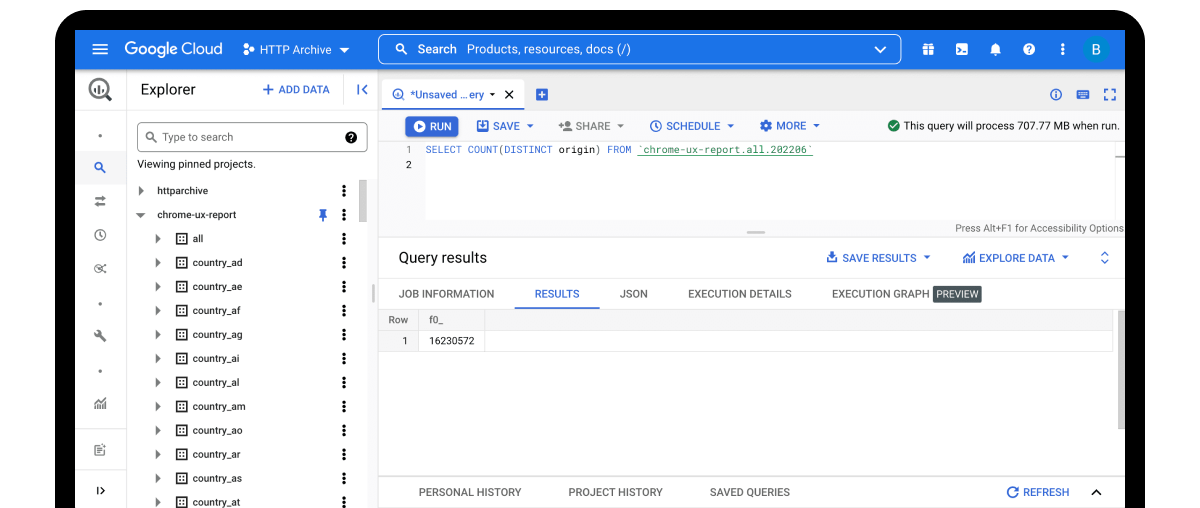The image size is (1200, 508).
Task: Open actions menu for httparchive project
Action: coord(344,191)
